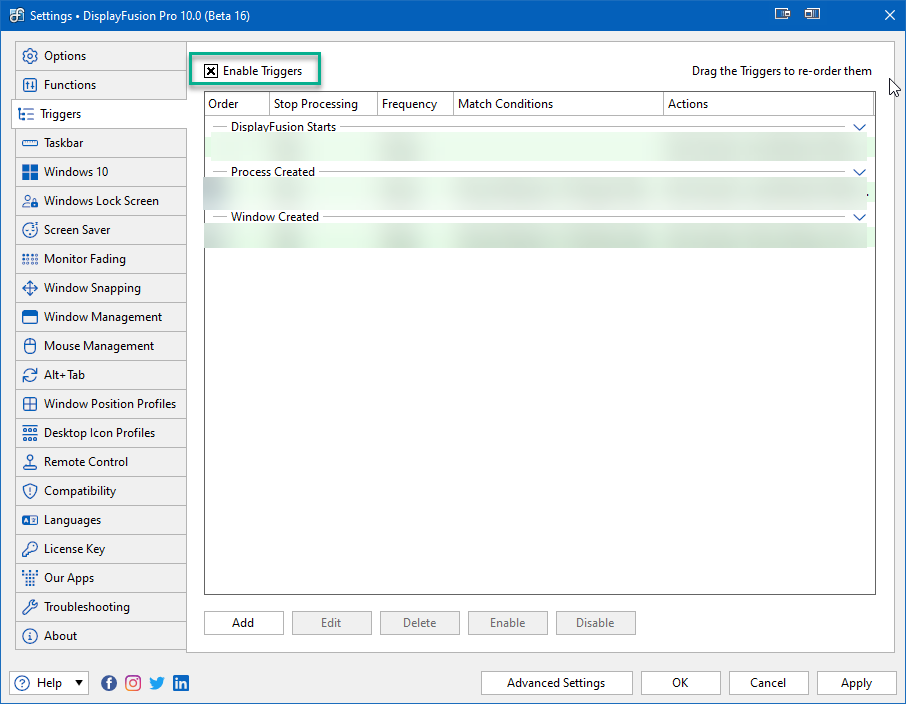
Task: Click the Troubleshooting wrench icon
Action: 29,607
